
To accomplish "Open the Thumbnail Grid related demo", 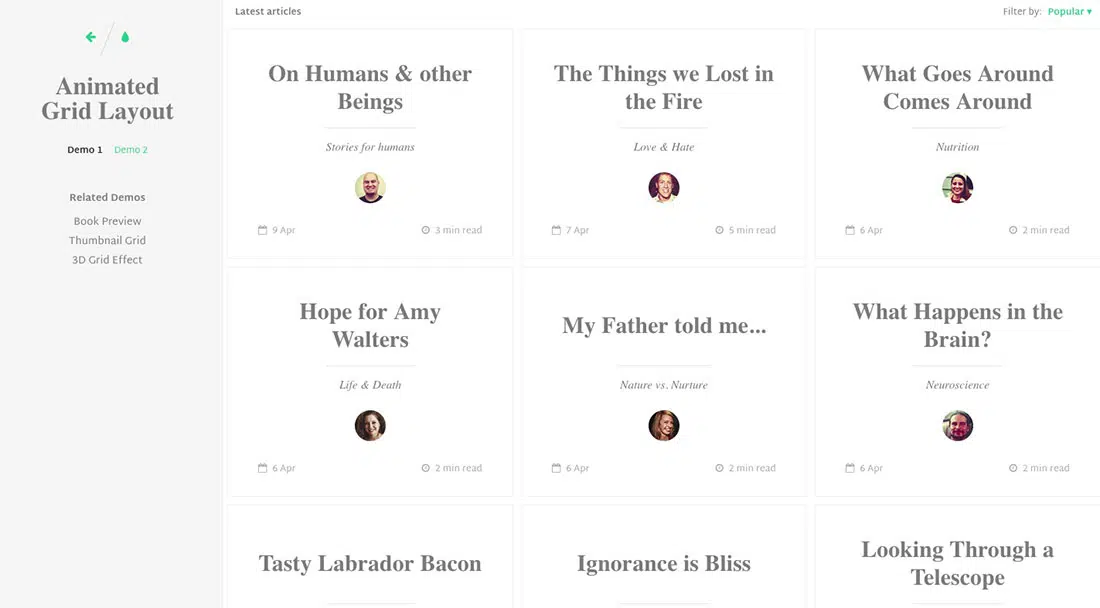I will coord(107,240).
